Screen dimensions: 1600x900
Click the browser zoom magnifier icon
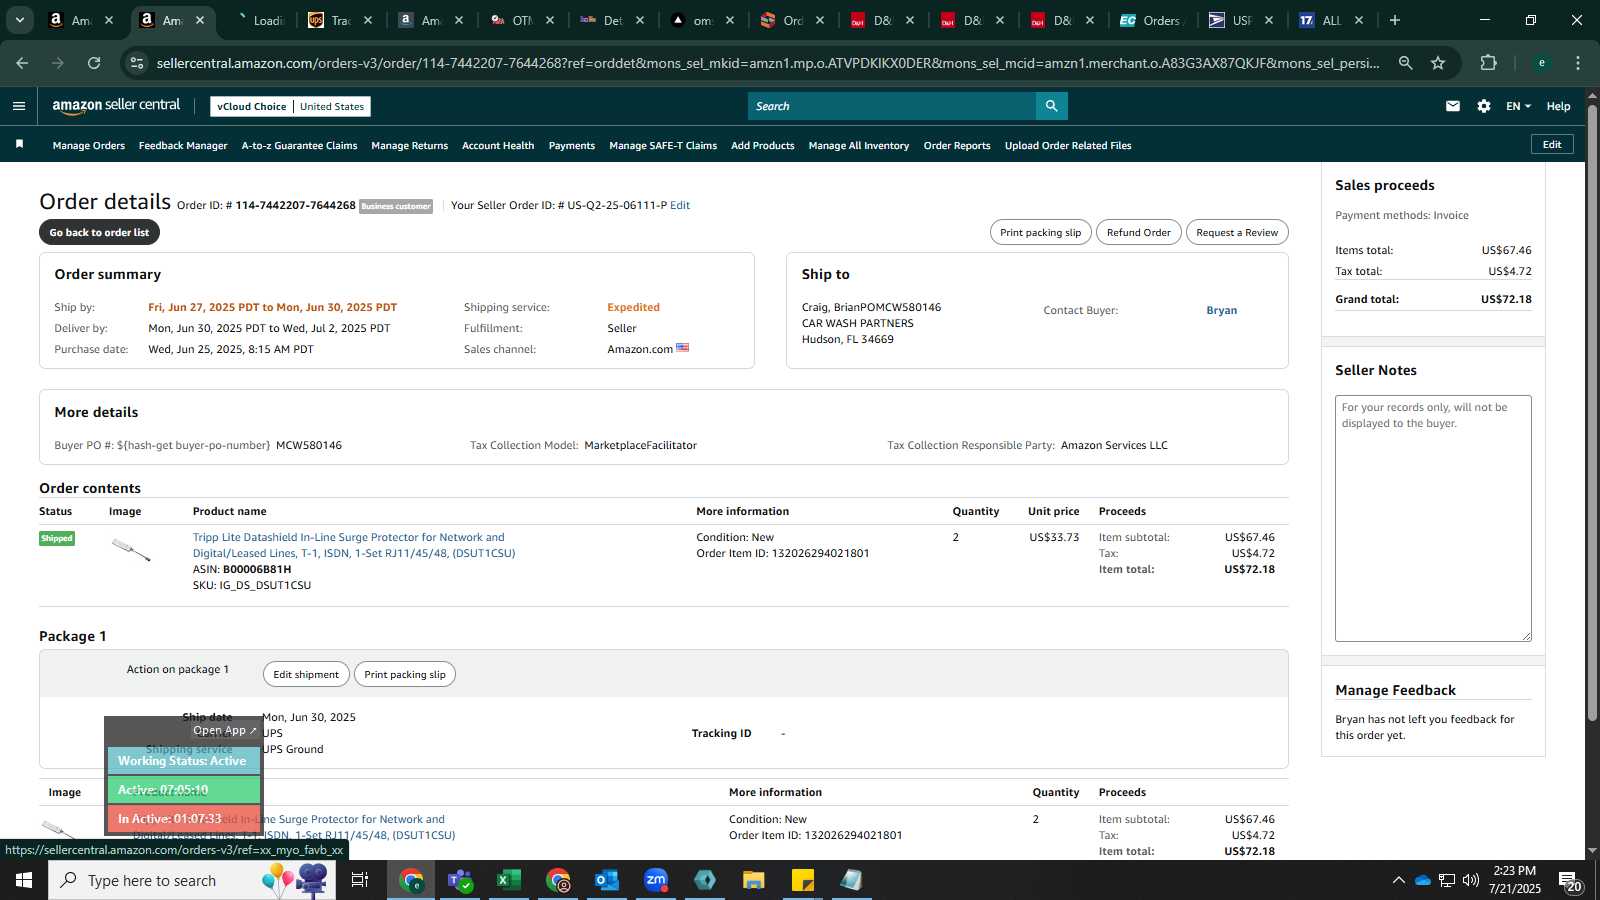(1406, 63)
